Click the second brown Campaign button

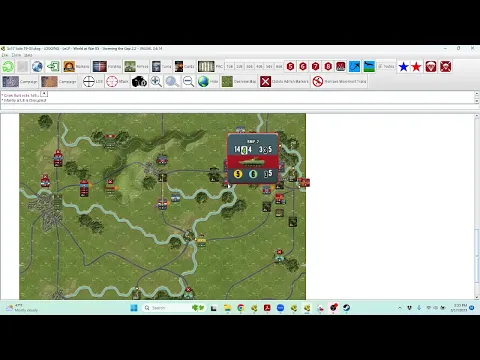(x=59, y=81)
